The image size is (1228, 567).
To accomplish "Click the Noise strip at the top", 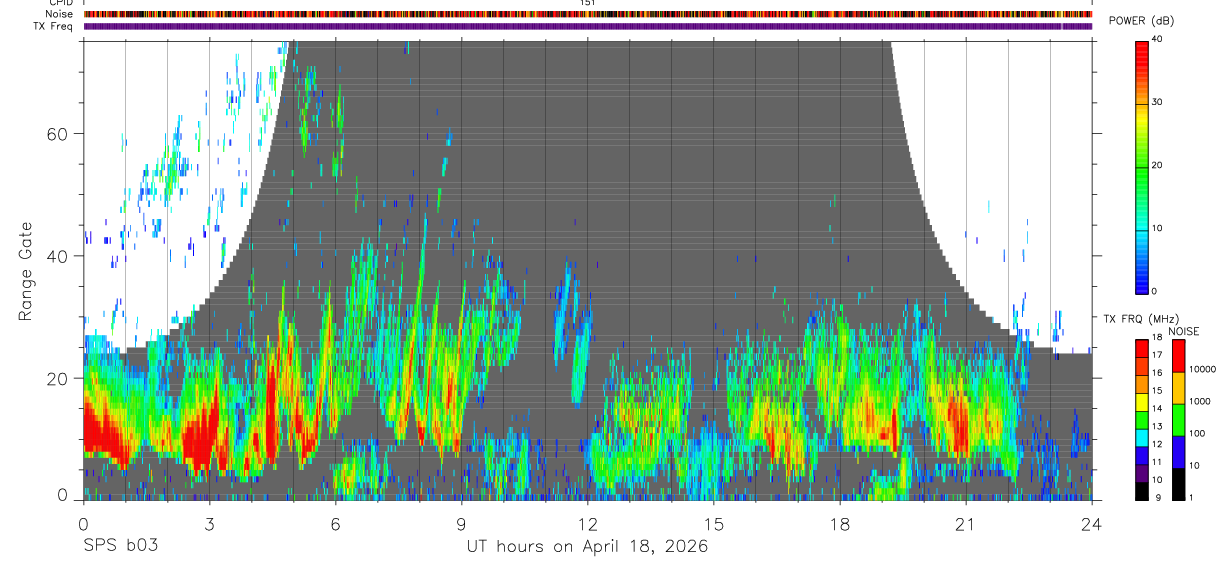I will (588, 14).
